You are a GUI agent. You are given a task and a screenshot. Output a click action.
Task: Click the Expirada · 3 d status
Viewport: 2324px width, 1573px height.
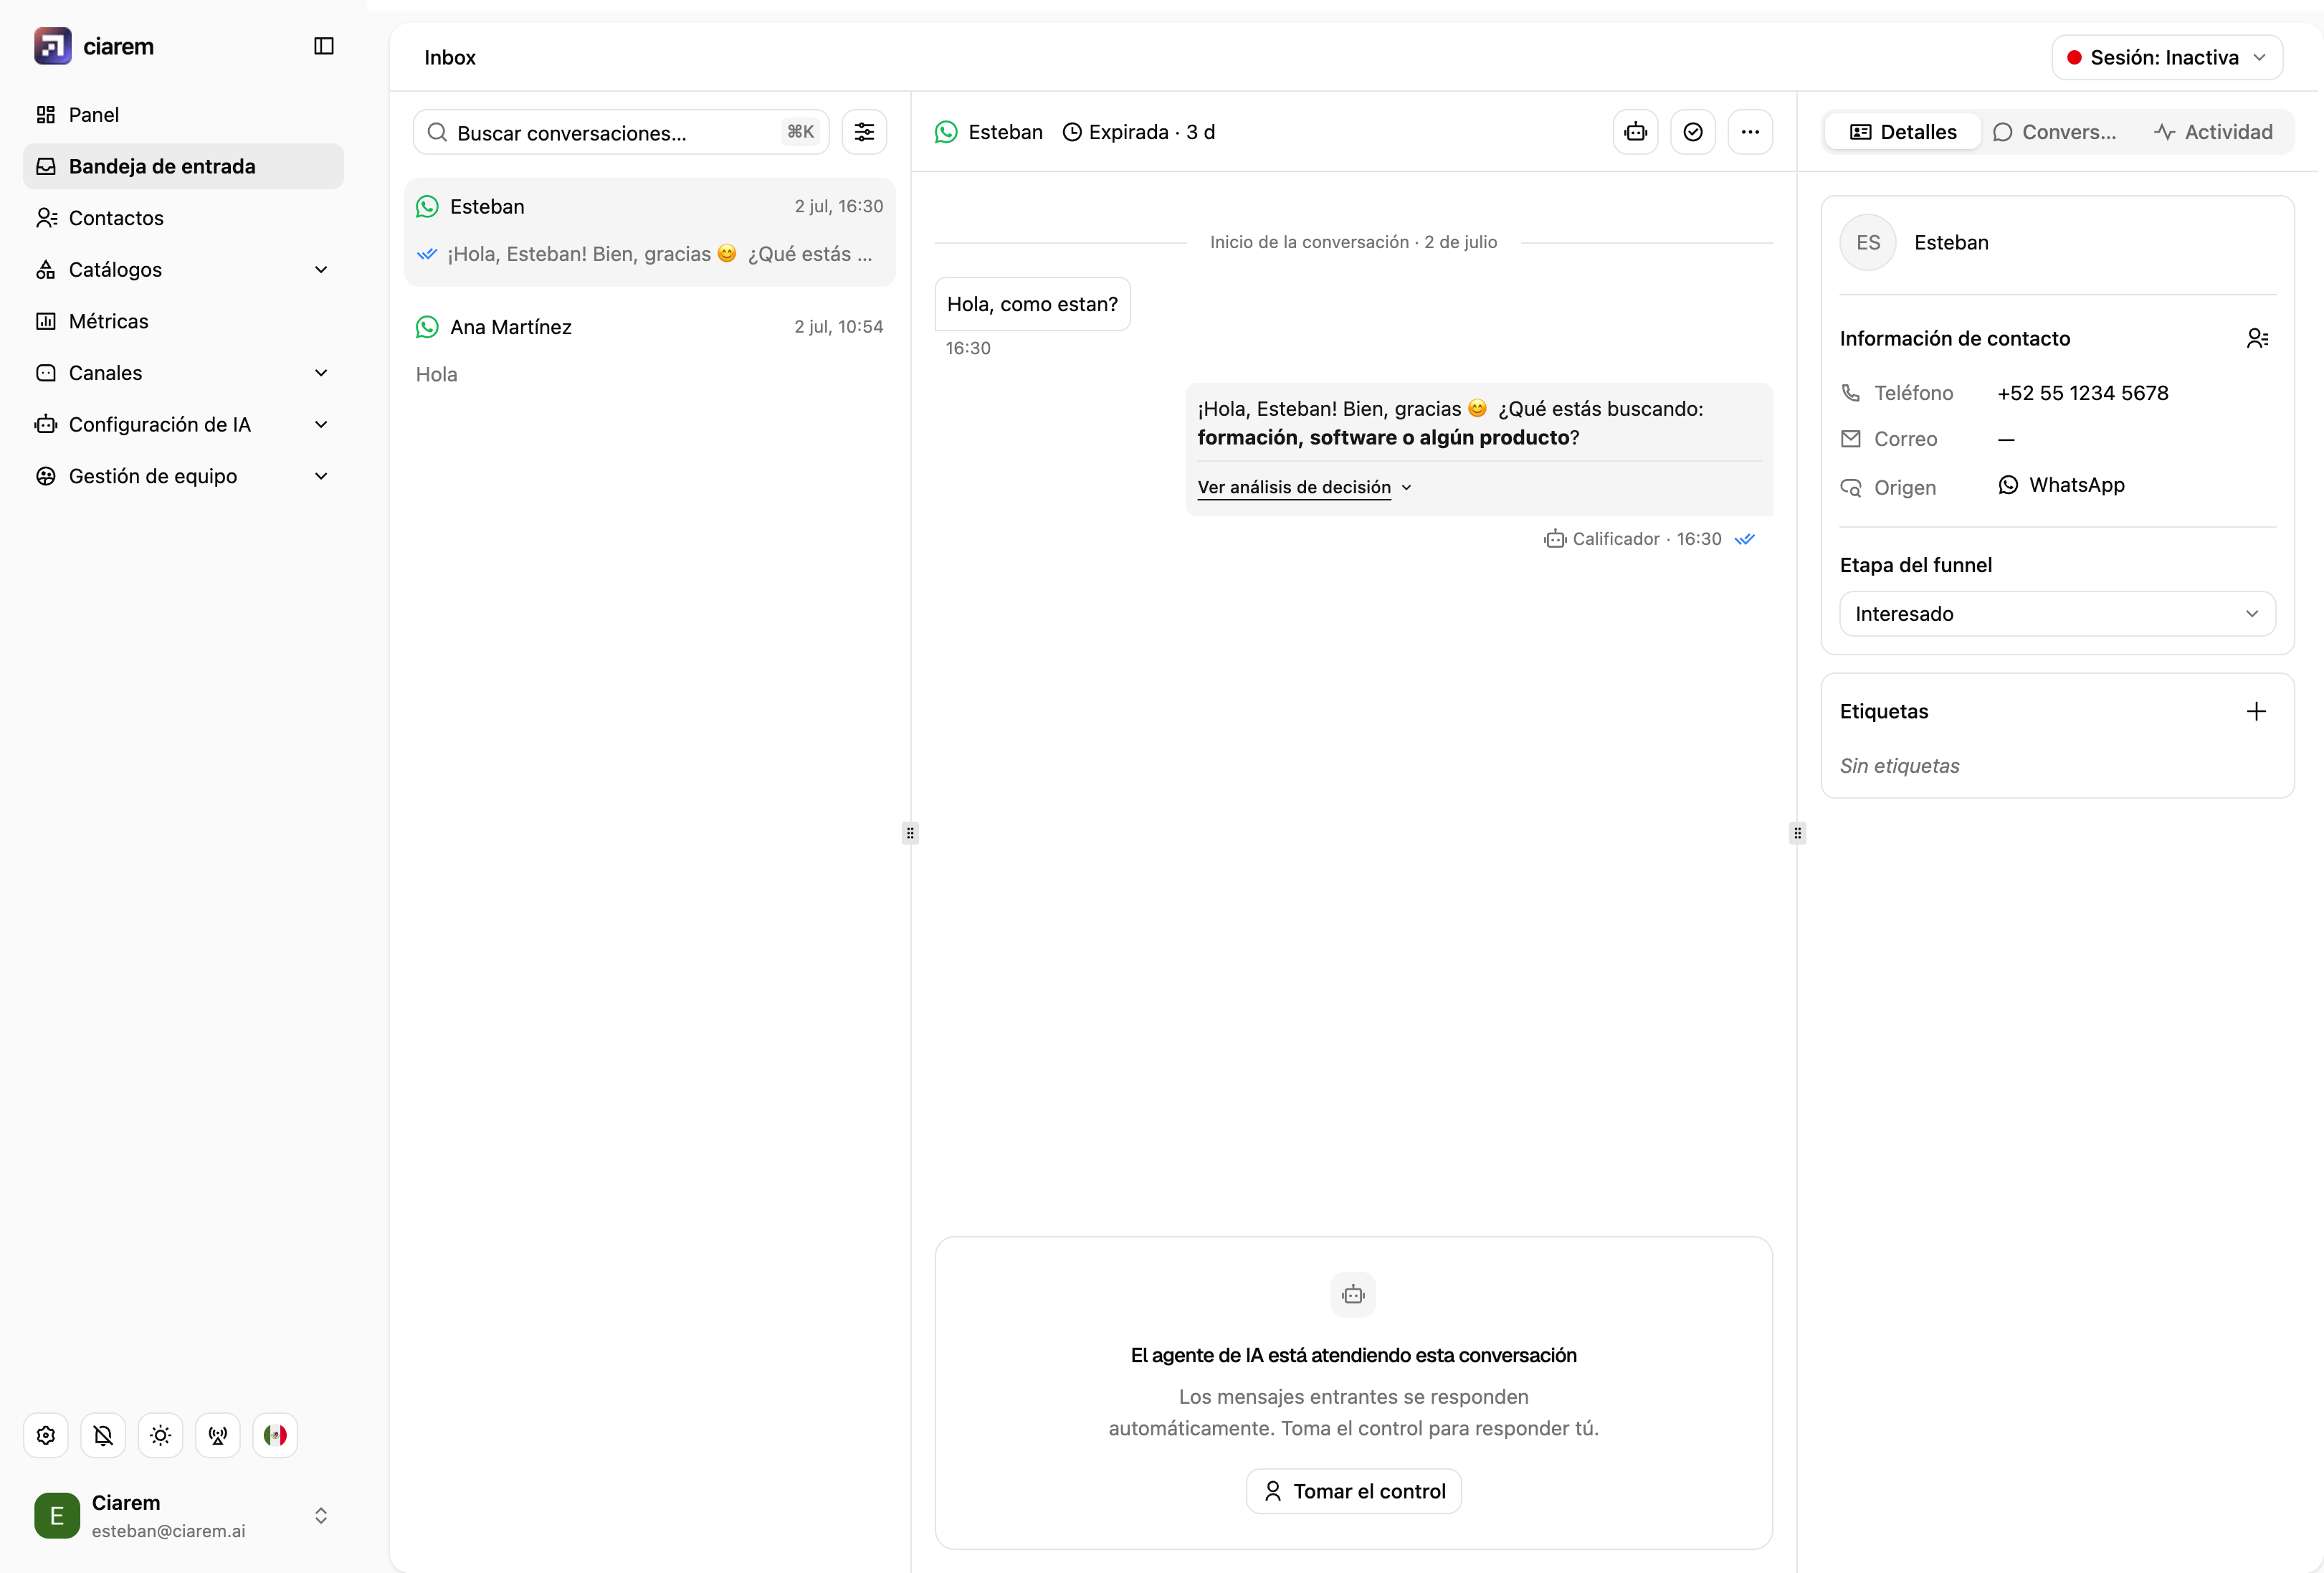[x=1139, y=132]
